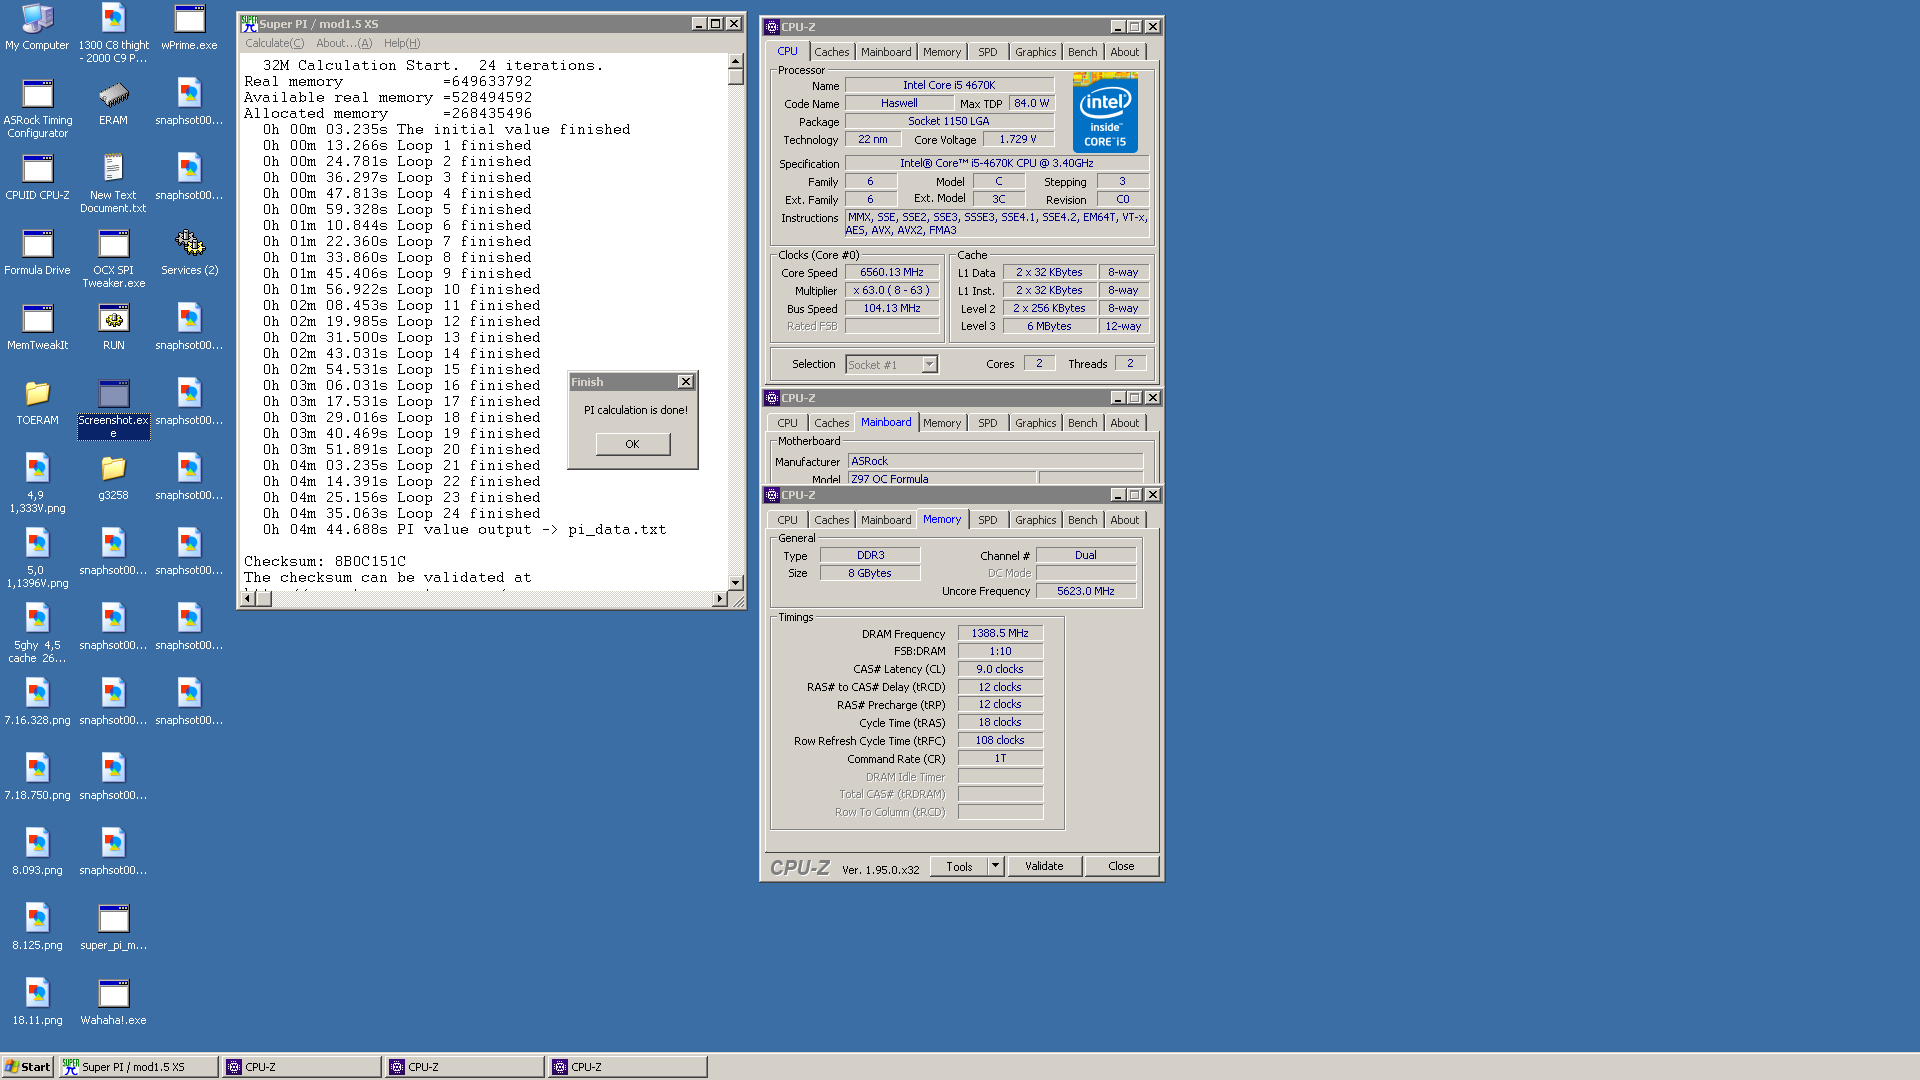Switch to About tab in top CPU-Z
1920x1080 pixels.
[1124, 52]
